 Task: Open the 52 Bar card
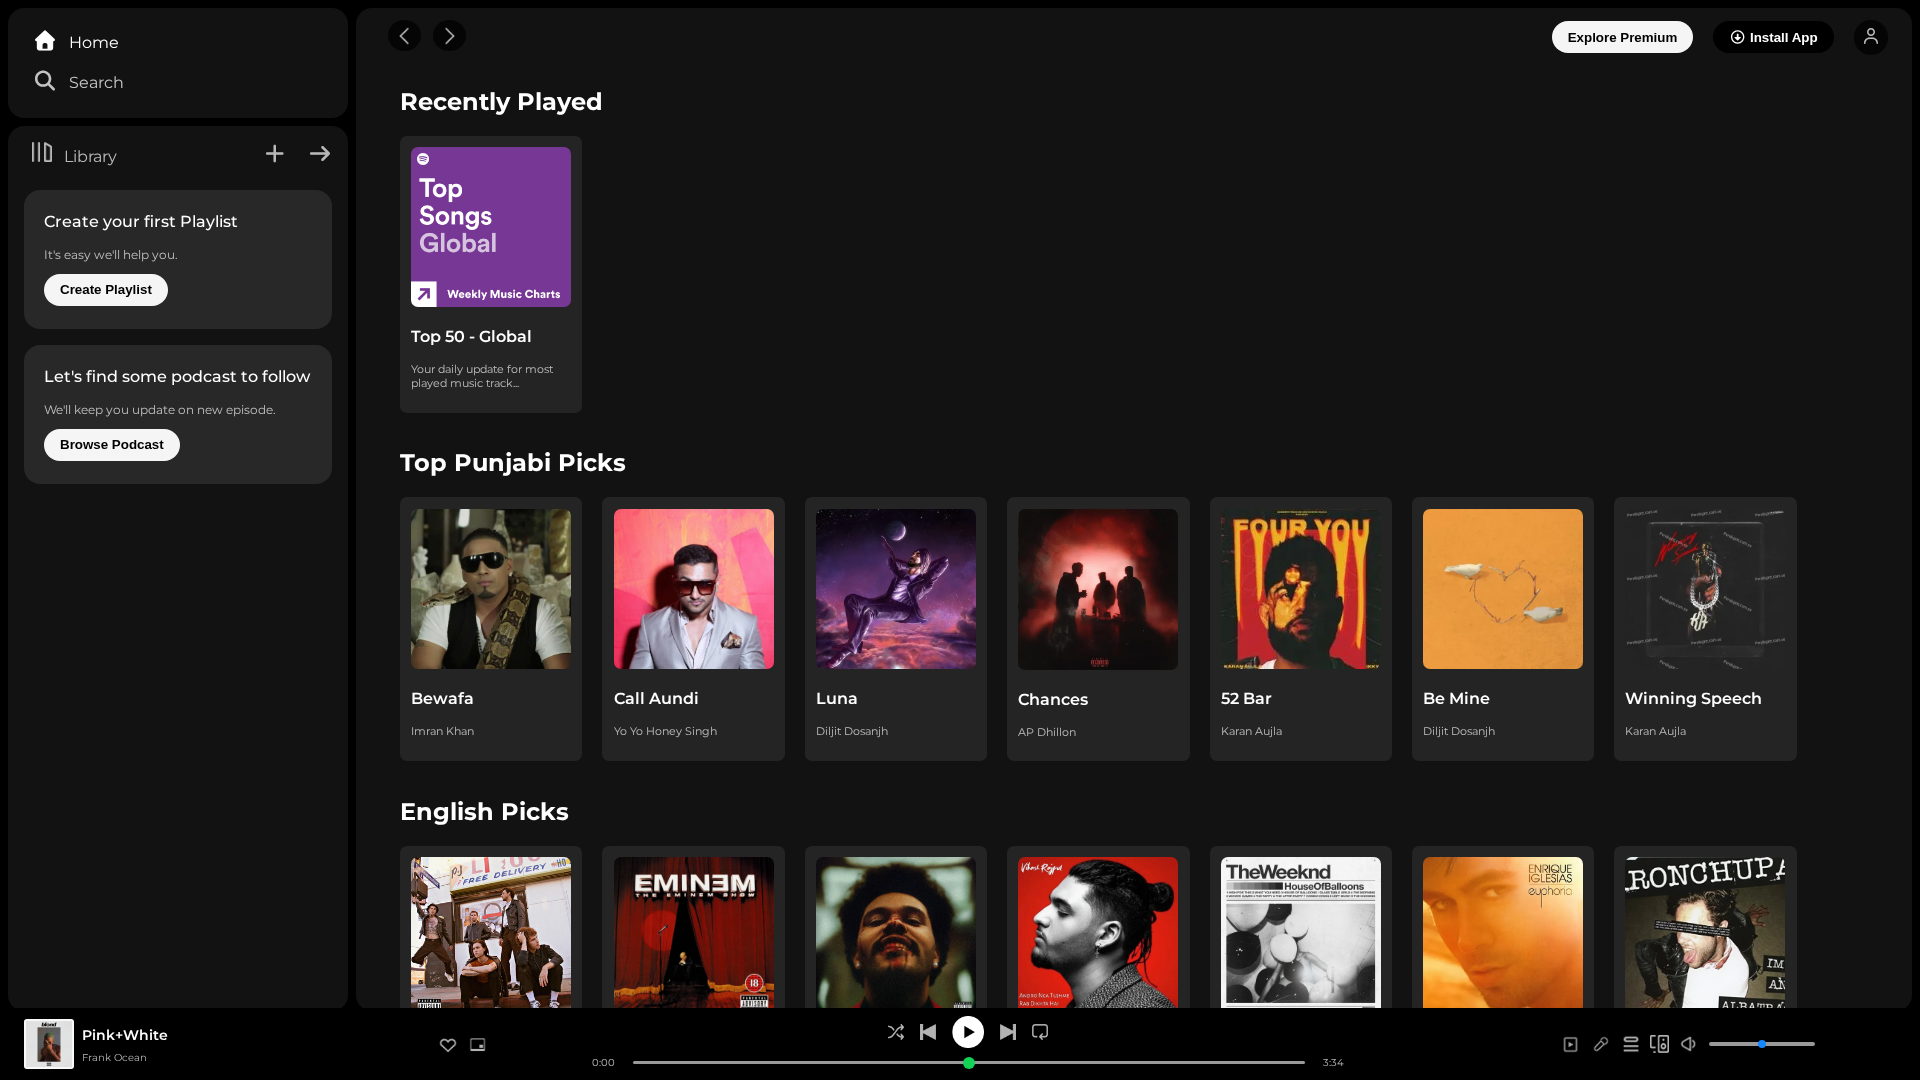(x=1301, y=629)
